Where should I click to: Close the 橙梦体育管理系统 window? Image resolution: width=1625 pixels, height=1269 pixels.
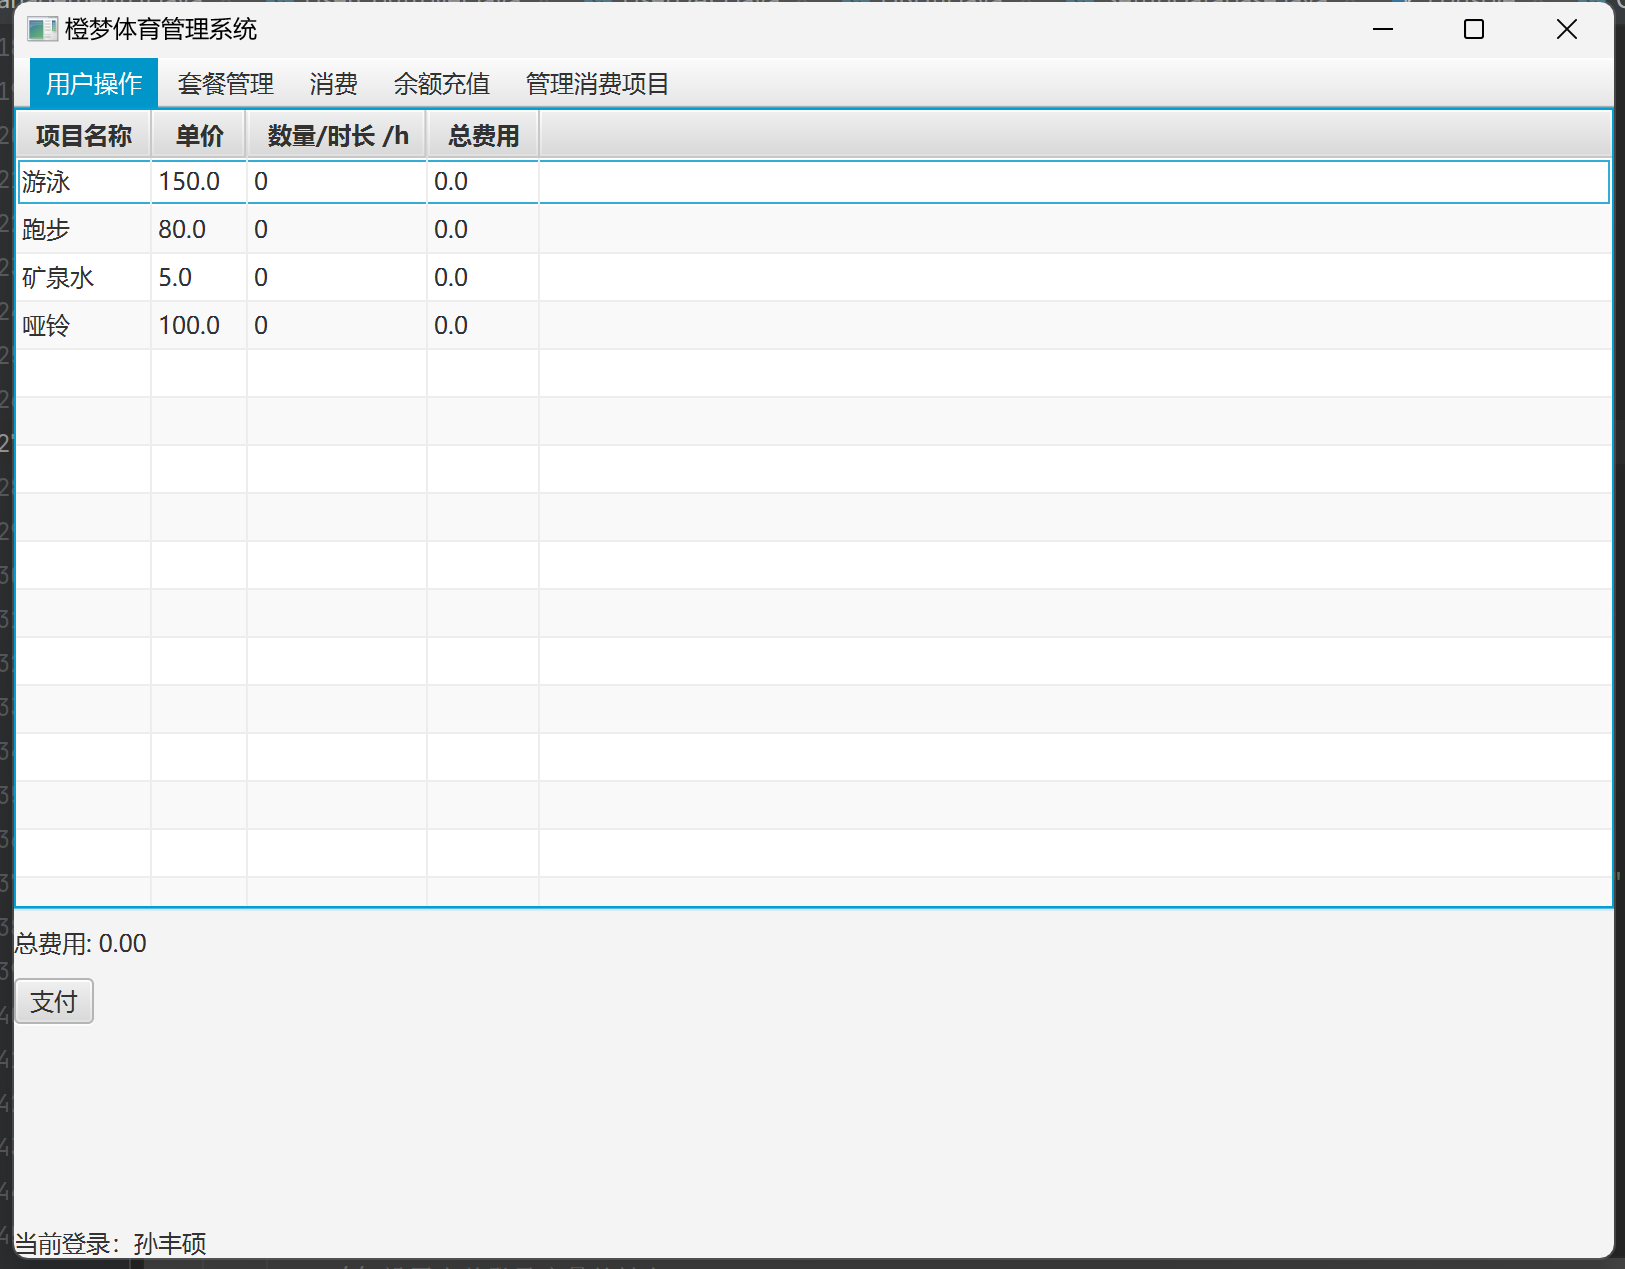pyautogui.click(x=1567, y=30)
